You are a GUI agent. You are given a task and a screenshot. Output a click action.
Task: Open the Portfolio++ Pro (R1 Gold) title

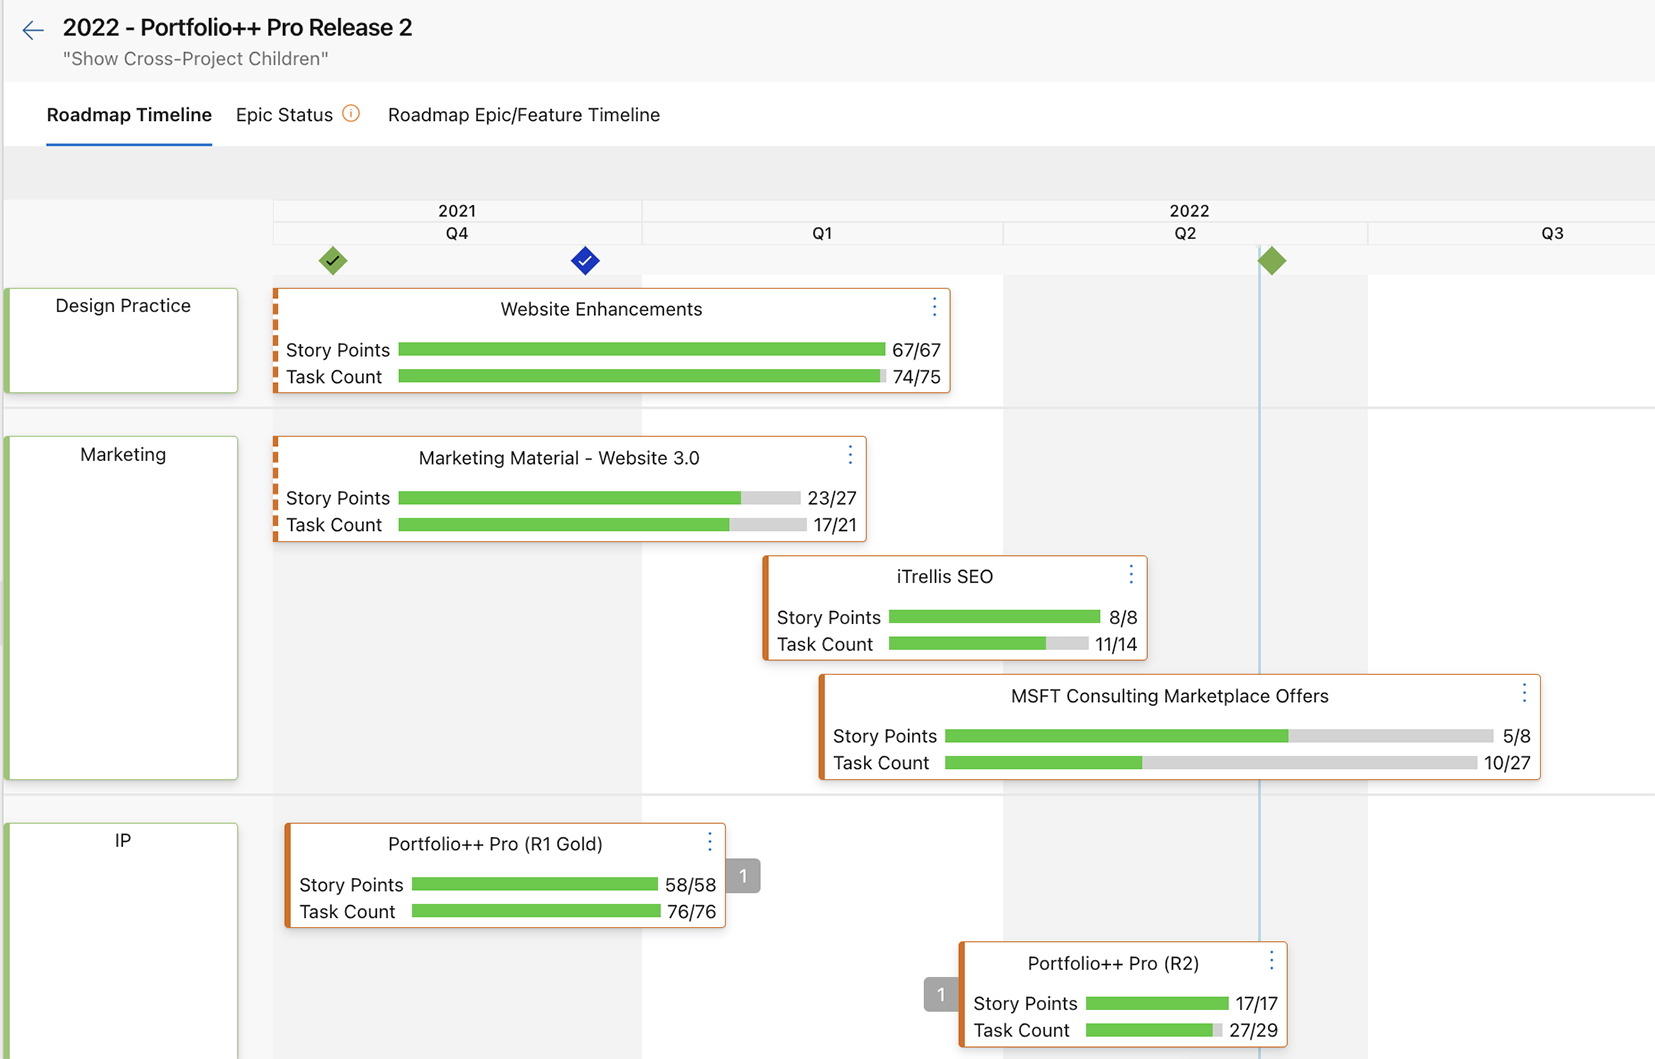pos(495,844)
